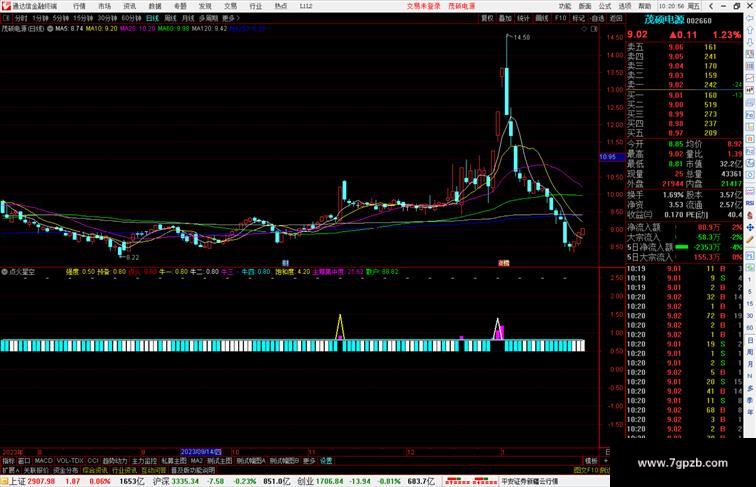This screenshot has width=756, height=487.
Task: Open the 行情 menu
Action: 79,6
